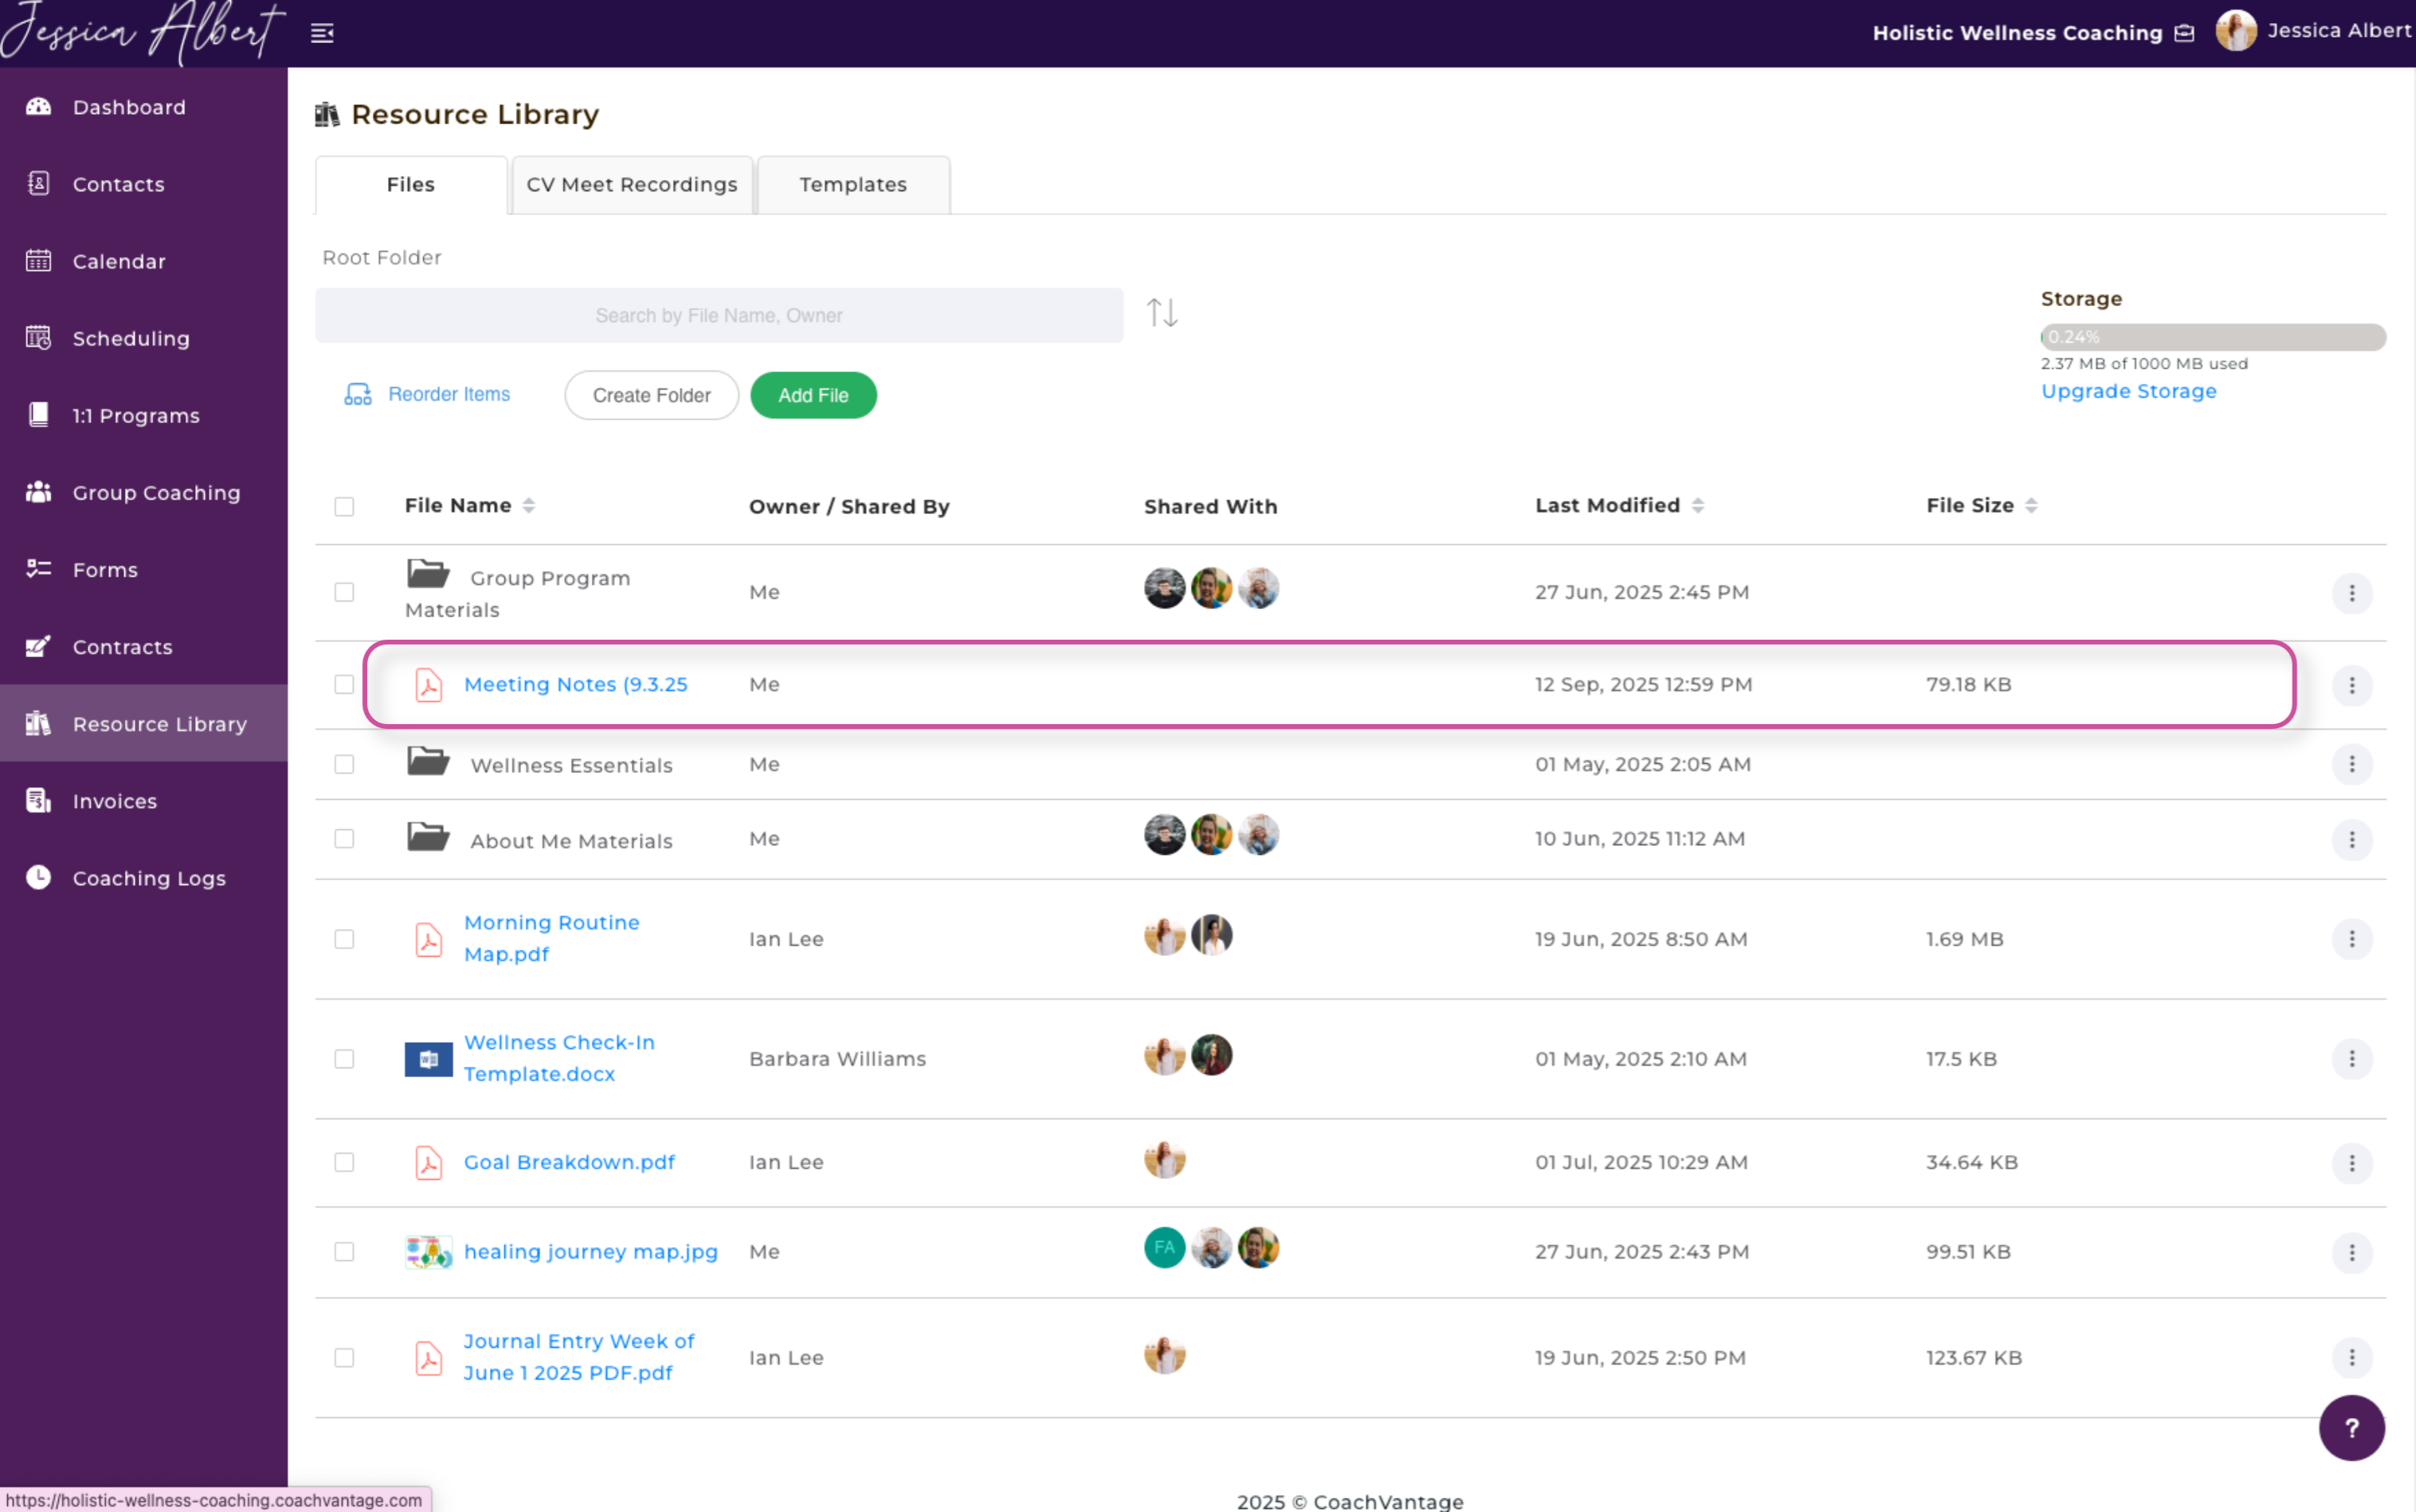Check the Meeting Notes row checkbox
Viewport: 2416px width, 1512px height.
(x=344, y=684)
